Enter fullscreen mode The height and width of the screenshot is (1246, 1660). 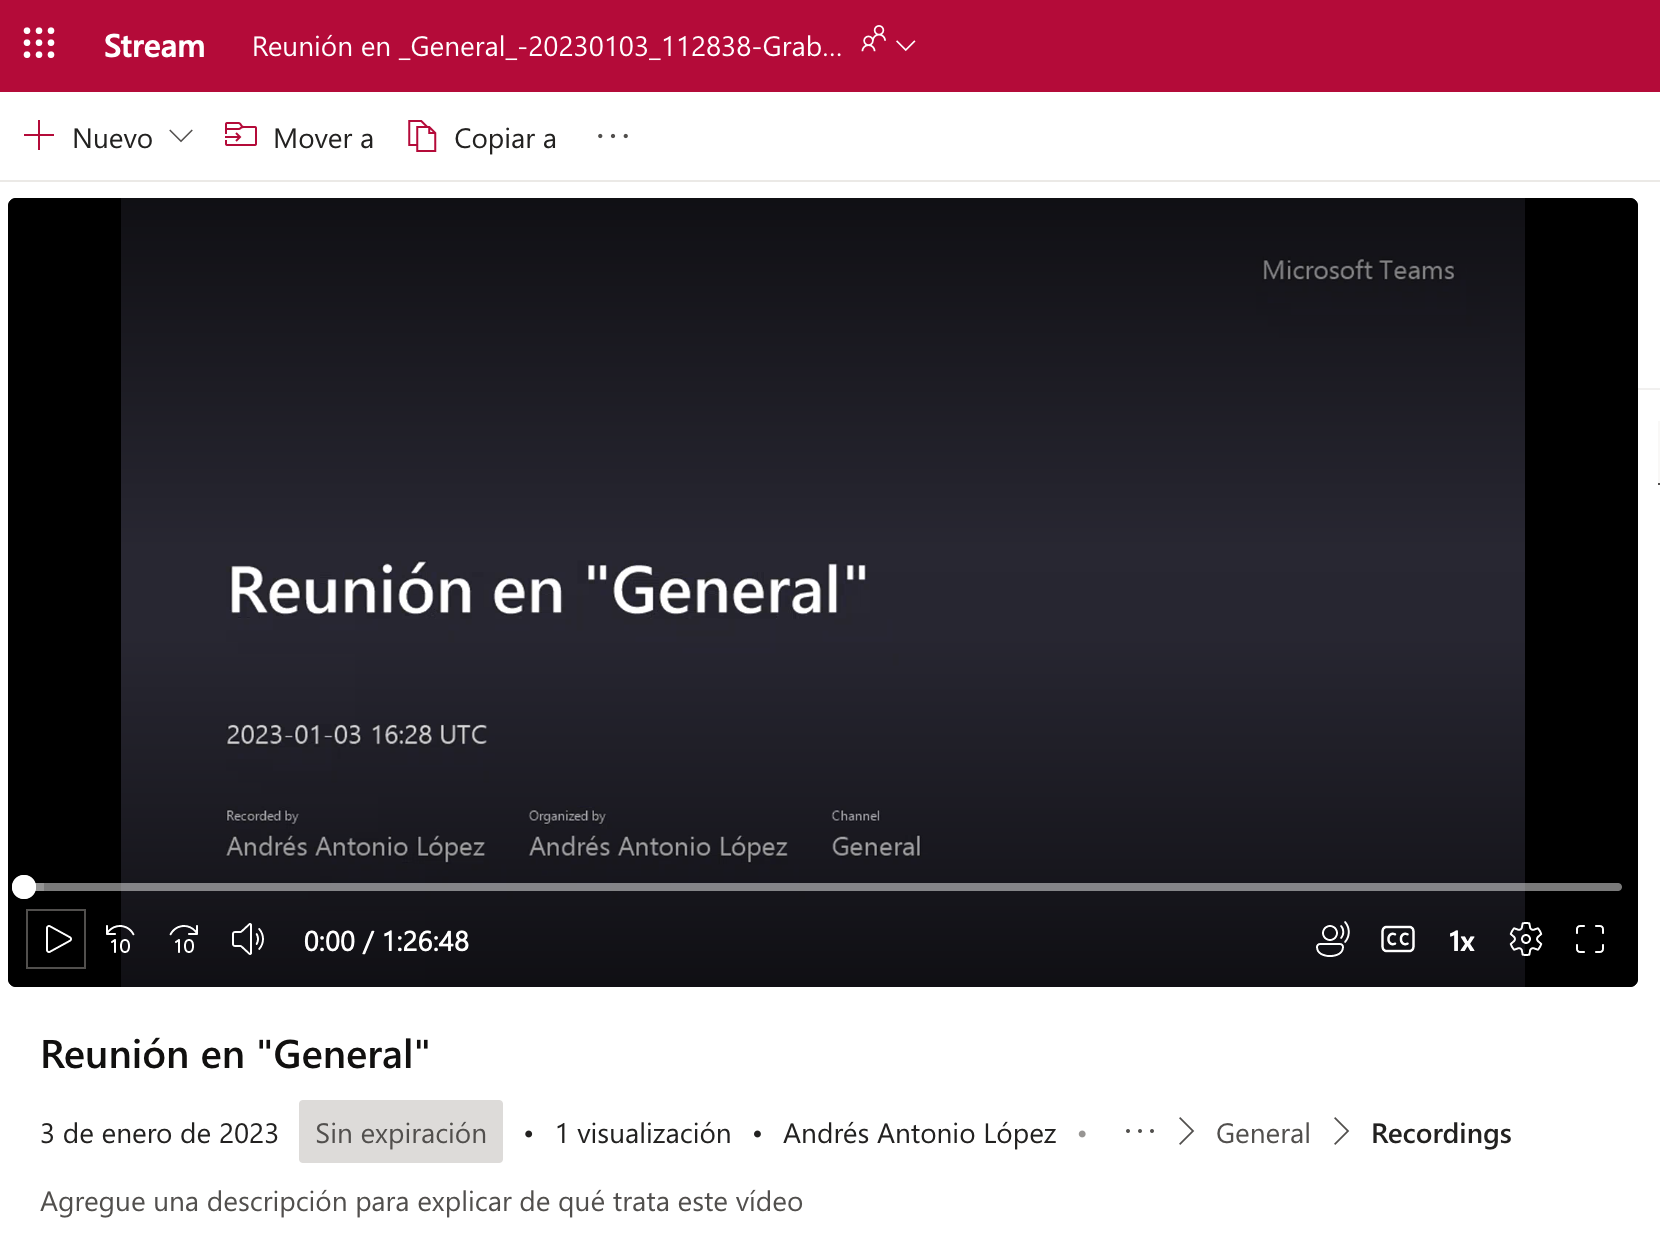point(1589,940)
